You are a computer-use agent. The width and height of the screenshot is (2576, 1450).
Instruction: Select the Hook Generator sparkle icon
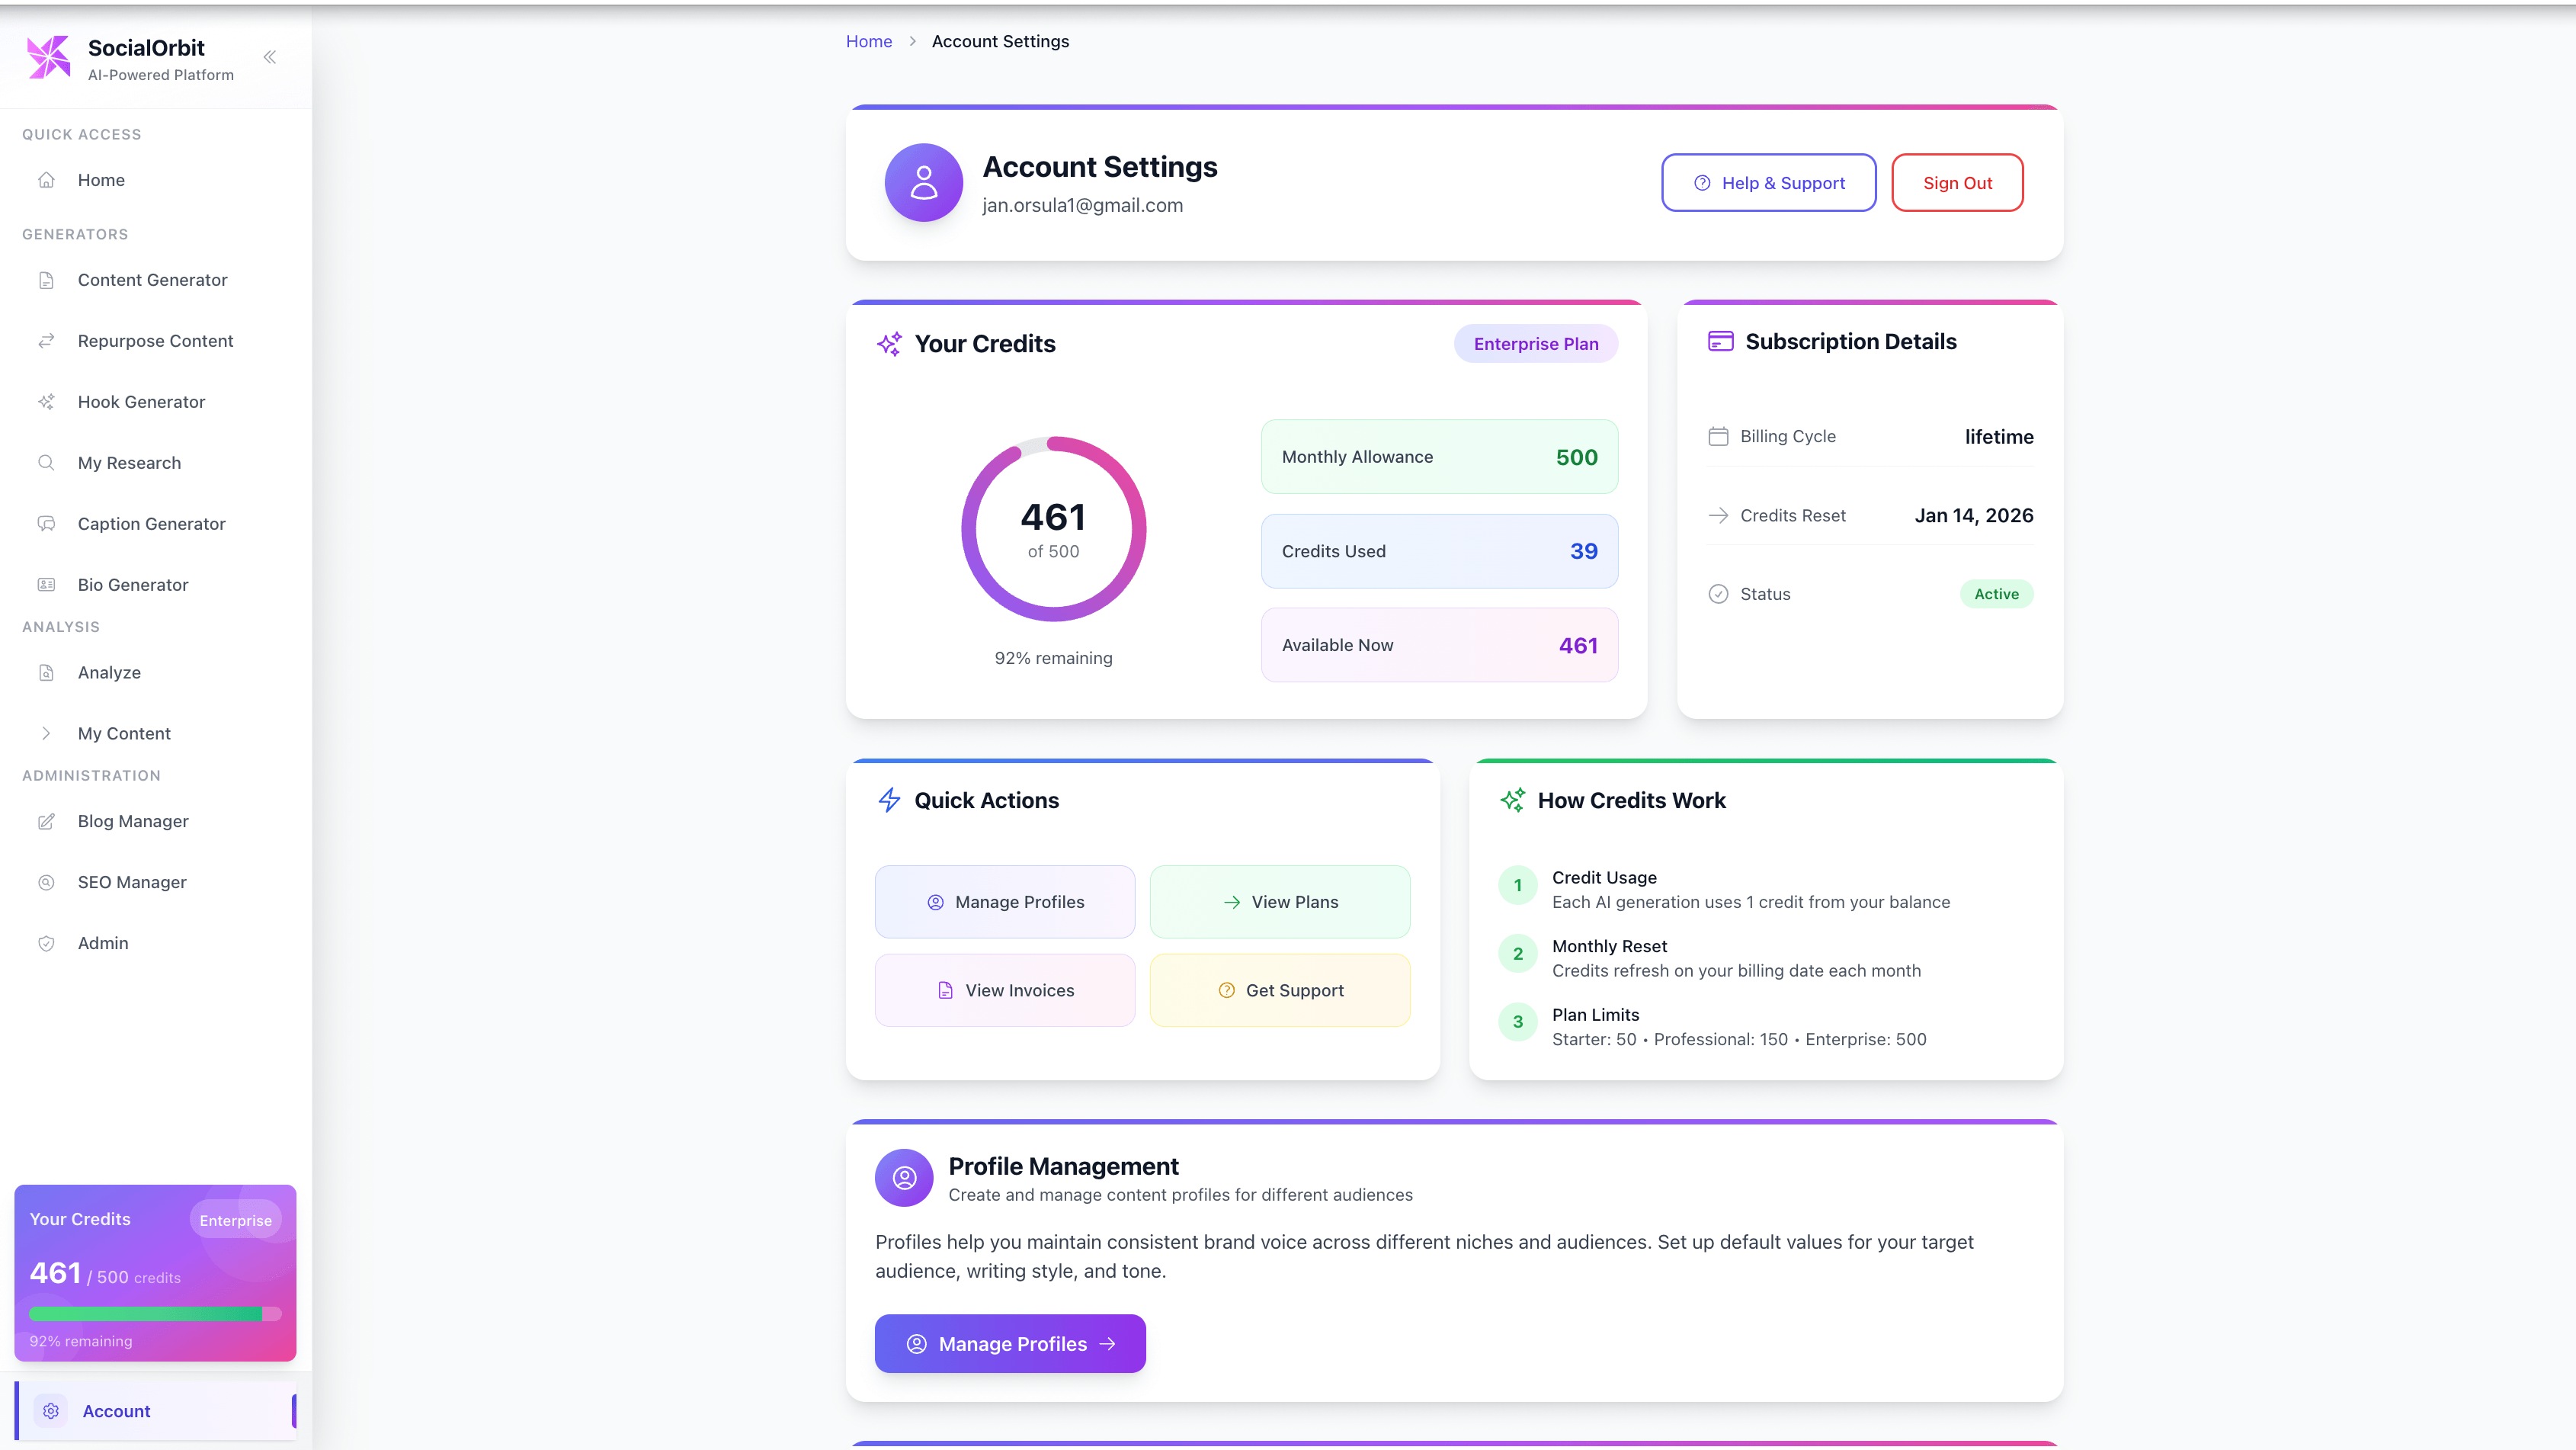point(47,401)
